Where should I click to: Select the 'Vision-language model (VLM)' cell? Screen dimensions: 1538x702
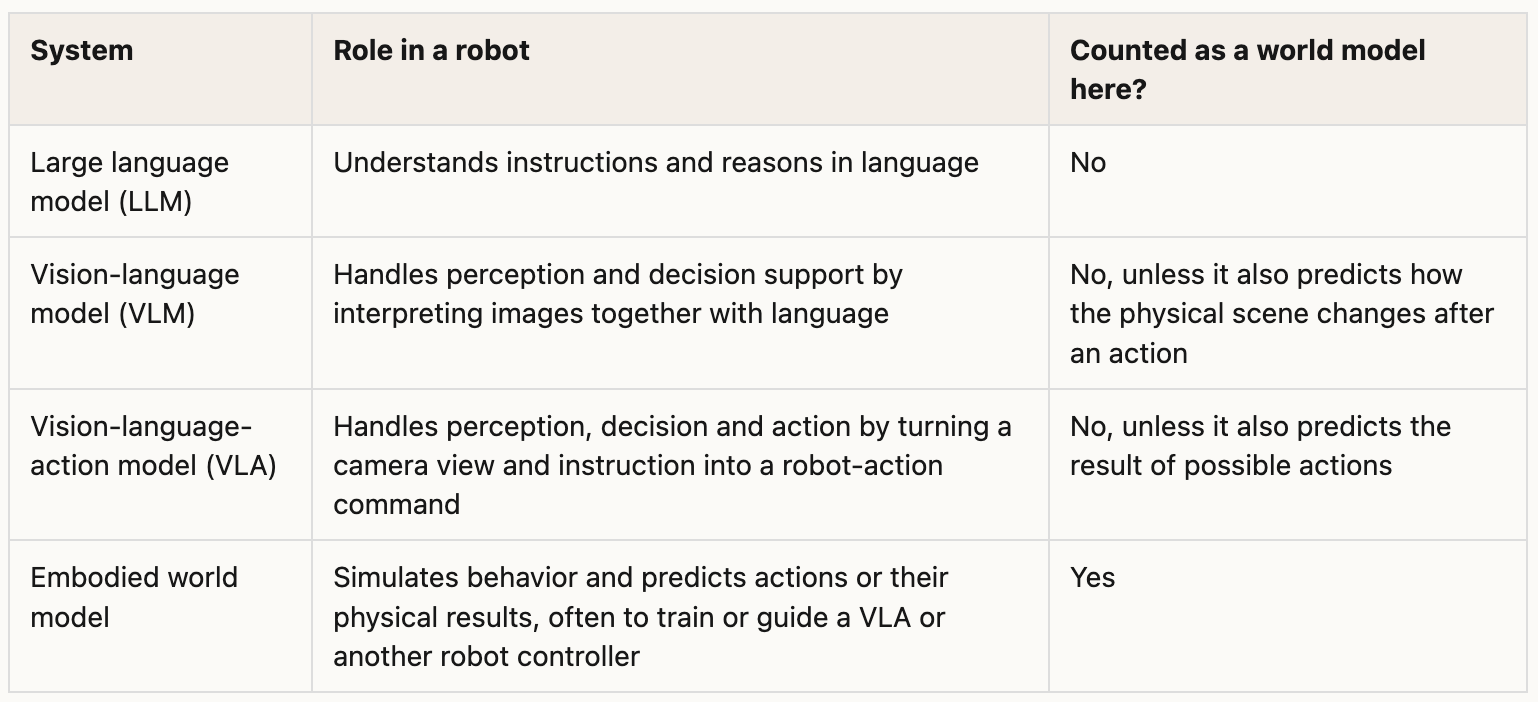point(135,294)
